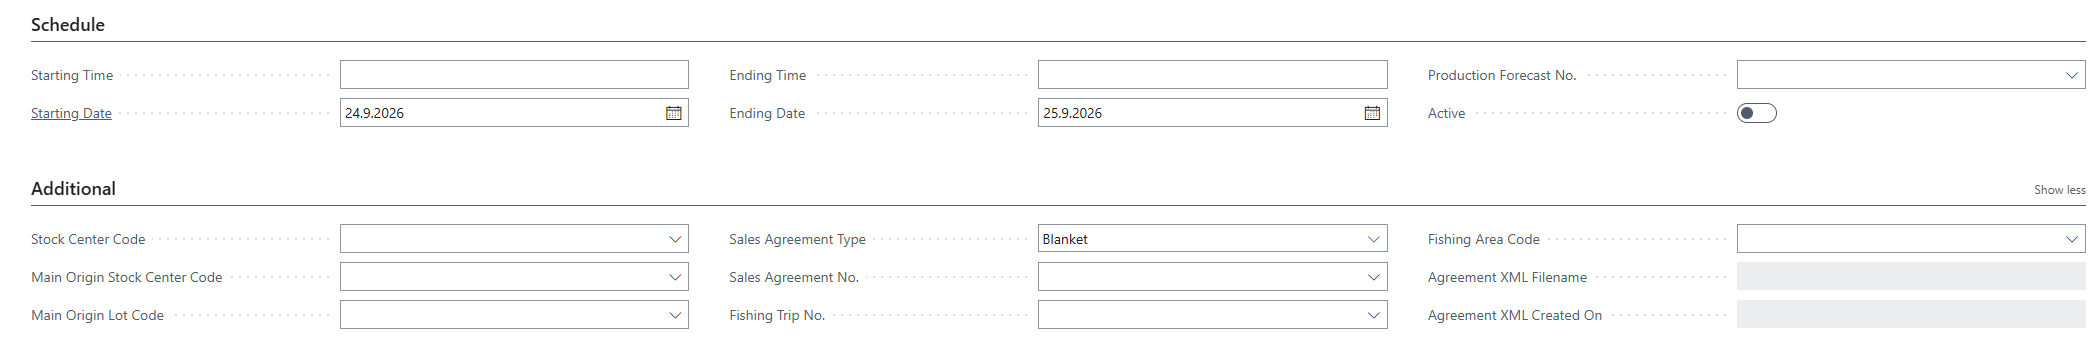The height and width of the screenshot is (361, 2100).
Task: Toggle the Active switch
Action: tap(1757, 113)
